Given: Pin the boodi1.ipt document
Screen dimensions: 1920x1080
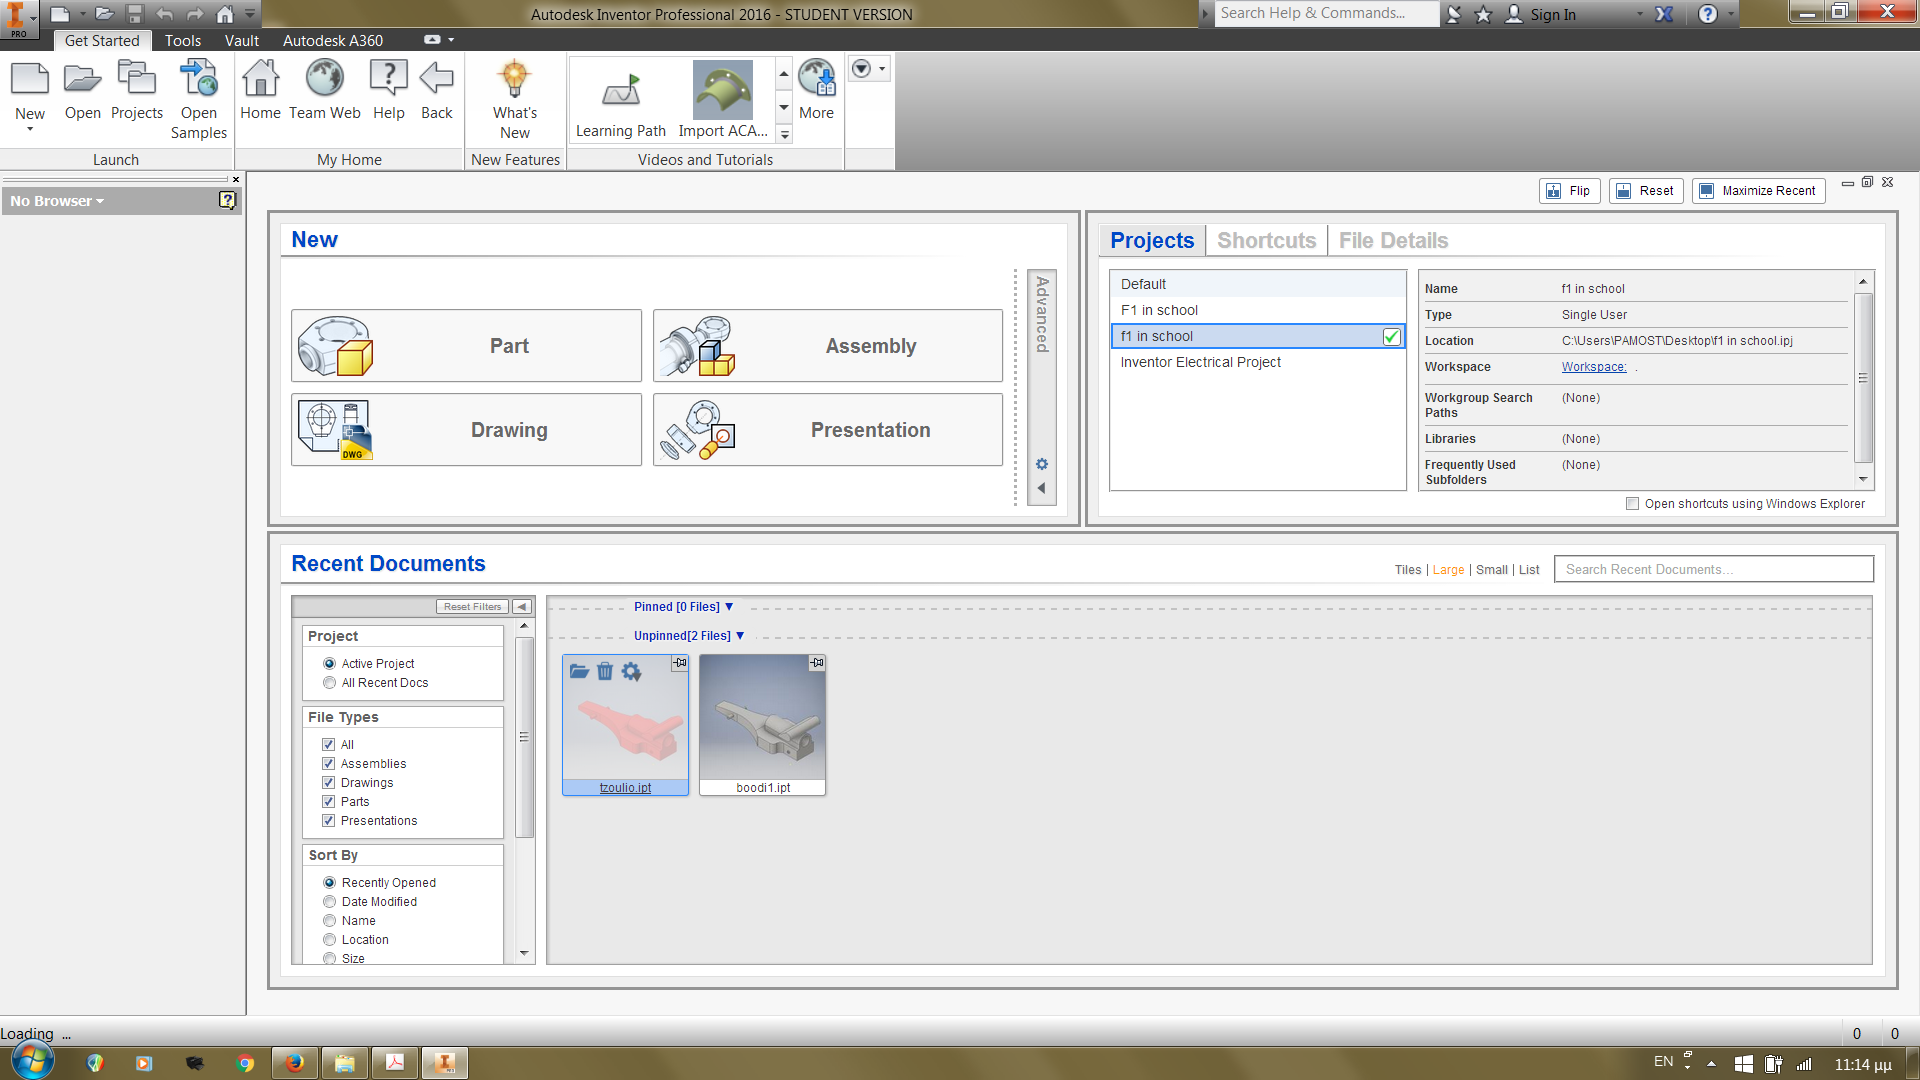Looking at the screenshot, I should click(817, 663).
